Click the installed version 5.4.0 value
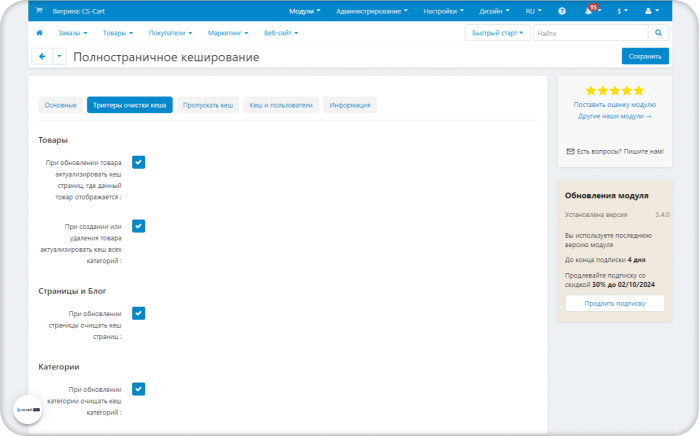 [x=662, y=215]
